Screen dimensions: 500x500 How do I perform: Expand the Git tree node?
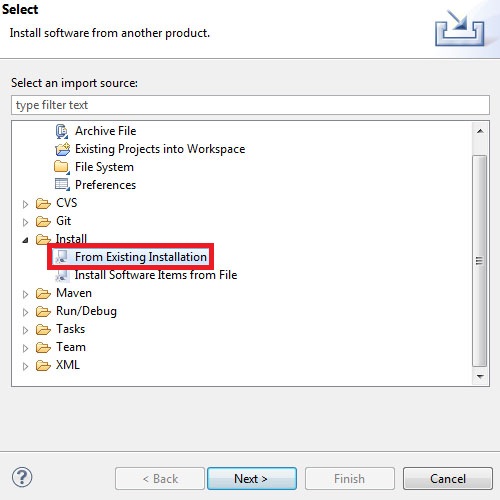tap(25, 222)
